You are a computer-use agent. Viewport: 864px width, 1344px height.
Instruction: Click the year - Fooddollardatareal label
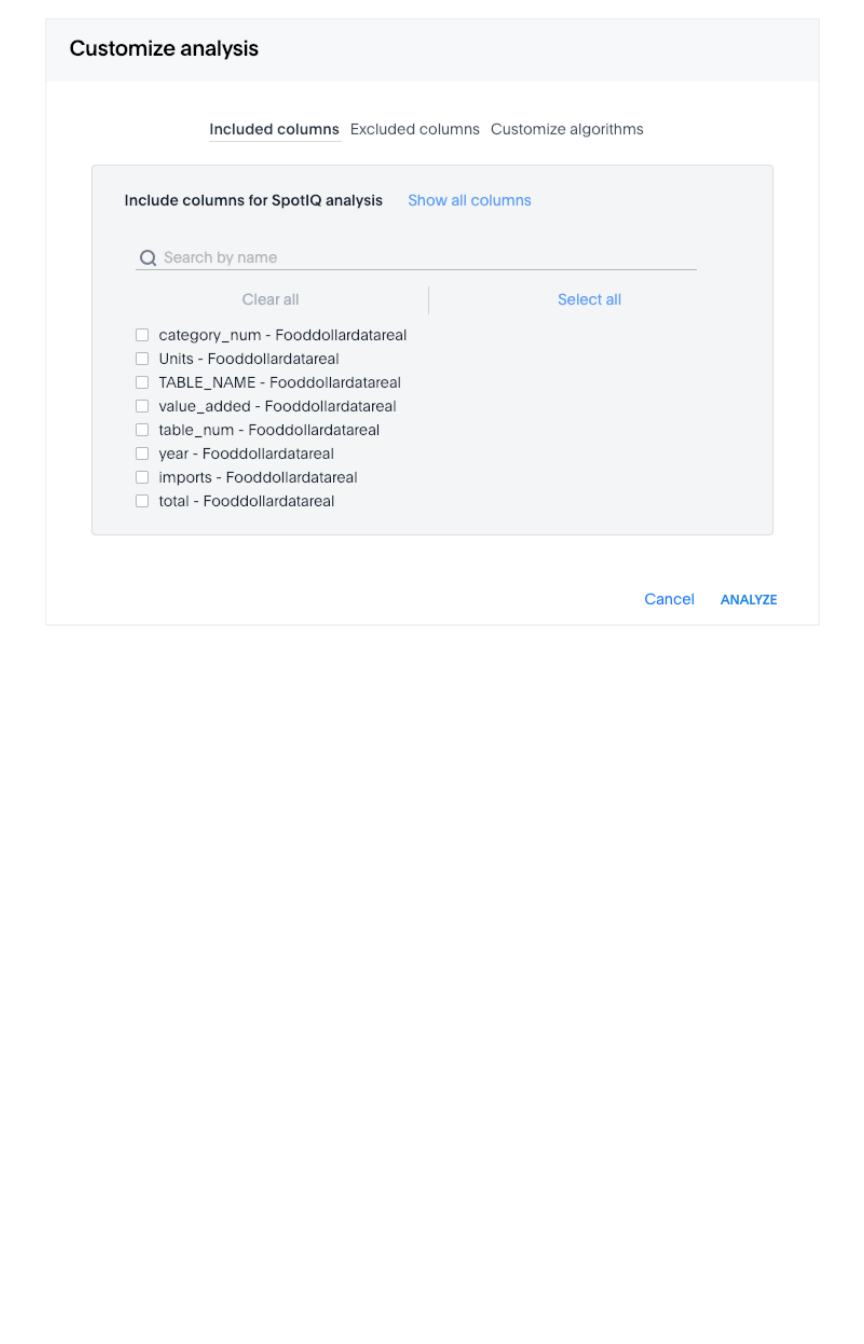pos(246,454)
